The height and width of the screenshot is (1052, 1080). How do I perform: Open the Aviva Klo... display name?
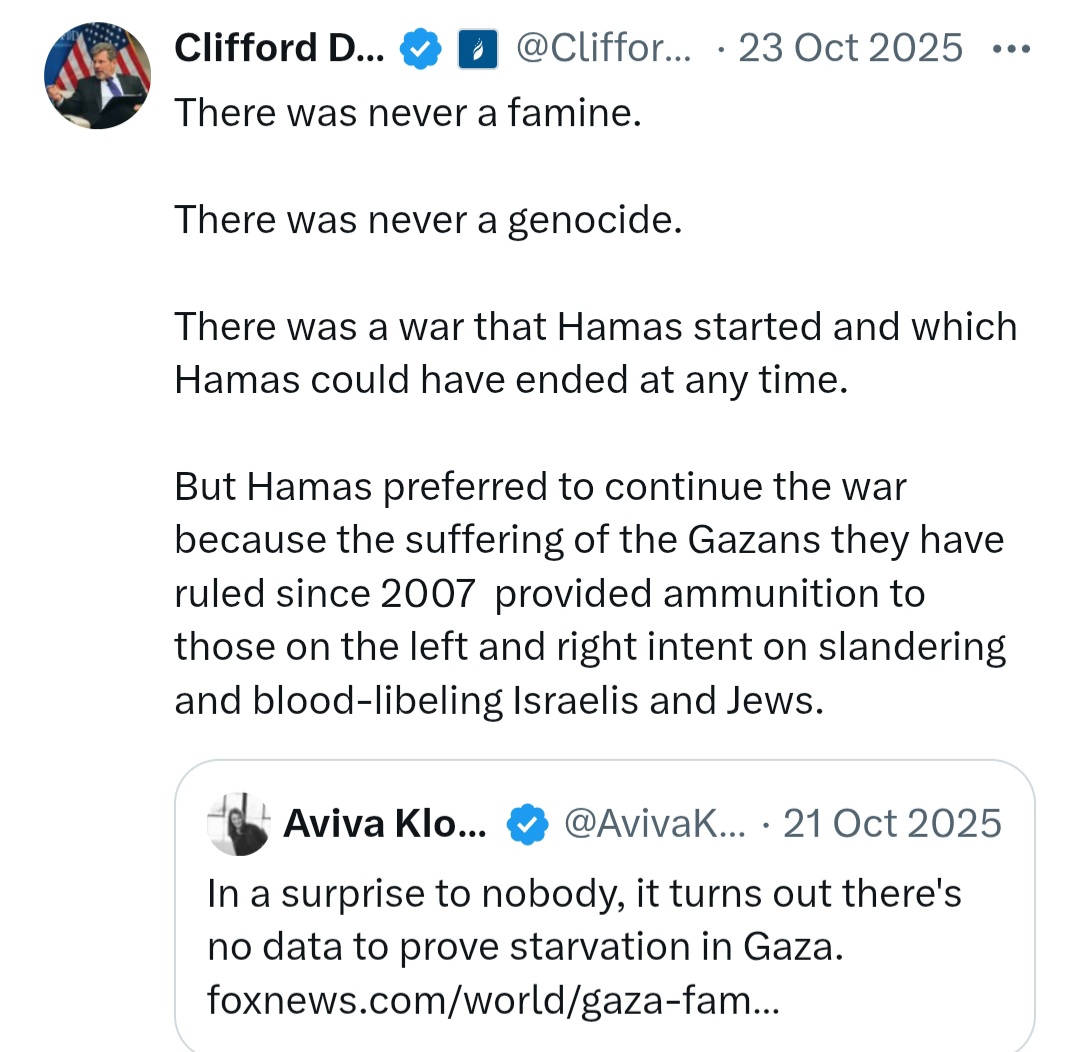[385, 824]
